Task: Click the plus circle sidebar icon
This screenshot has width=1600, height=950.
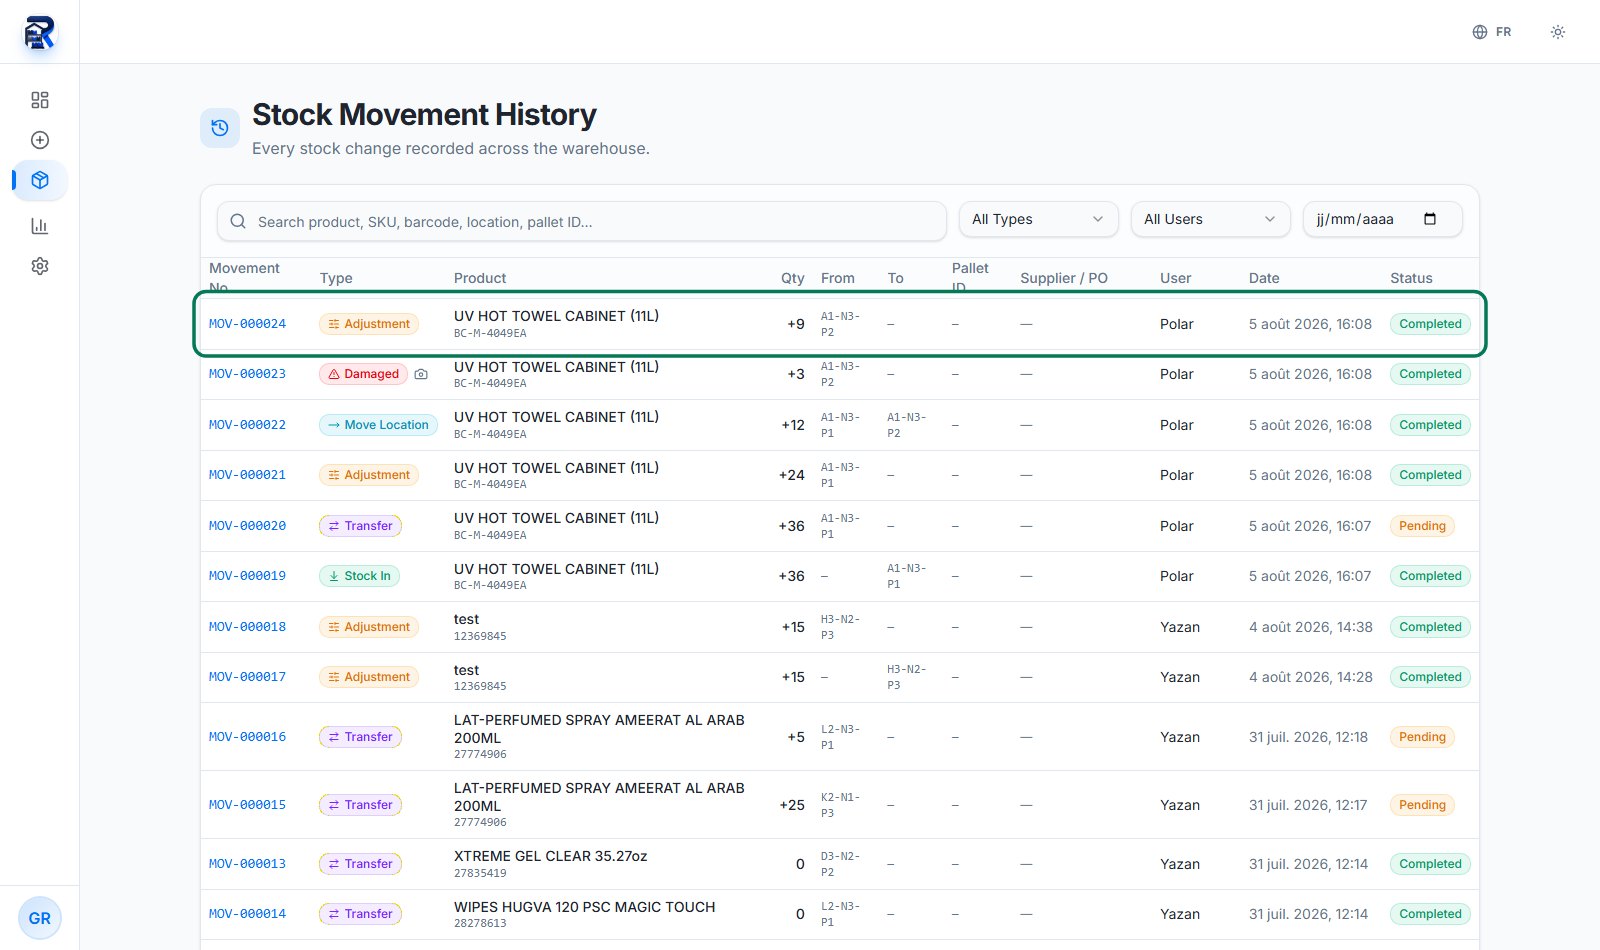Action: click(x=40, y=140)
